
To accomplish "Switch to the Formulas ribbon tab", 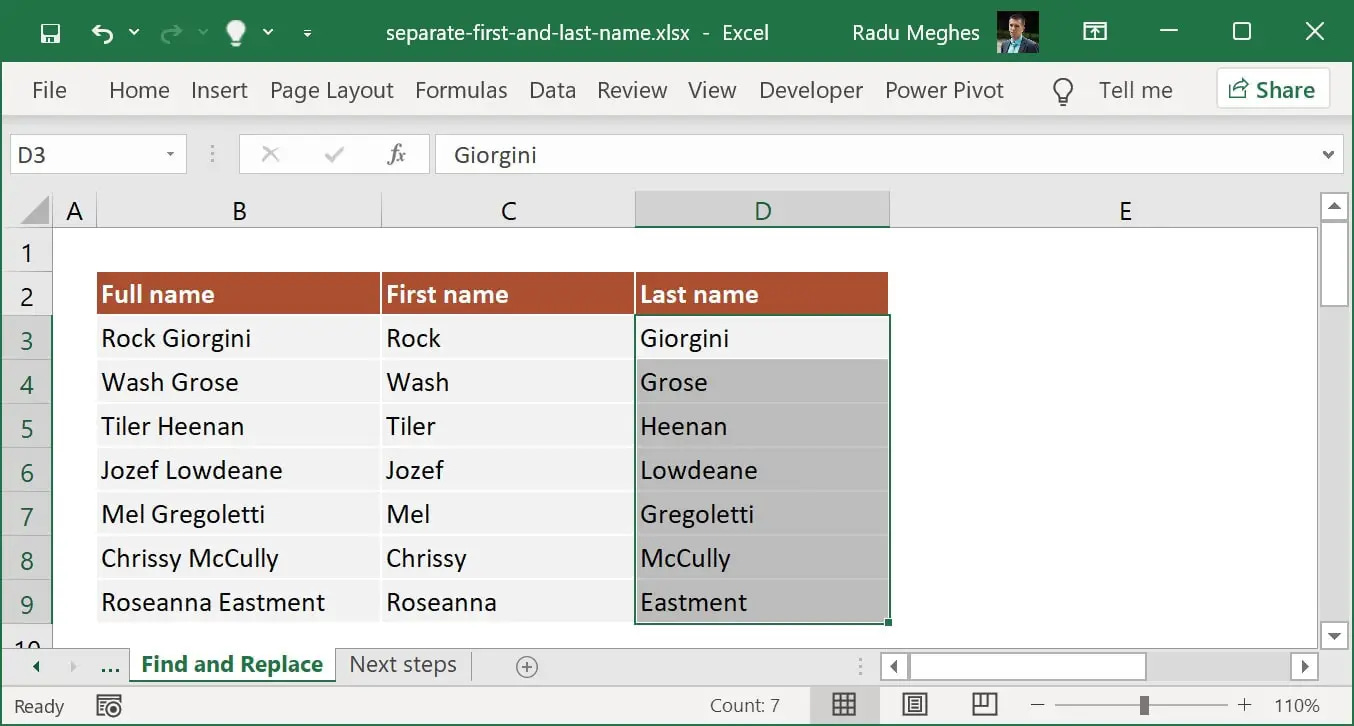I will (x=461, y=90).
